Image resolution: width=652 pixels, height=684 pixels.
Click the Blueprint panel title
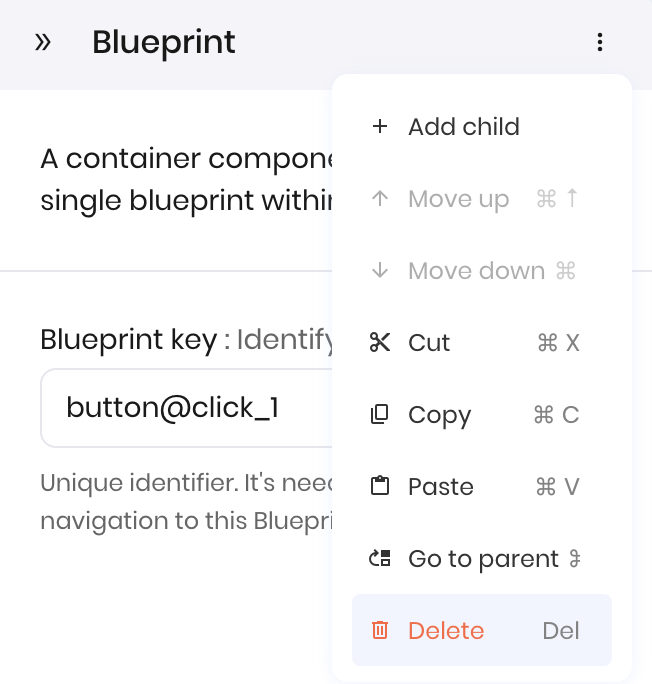(164, 42)
